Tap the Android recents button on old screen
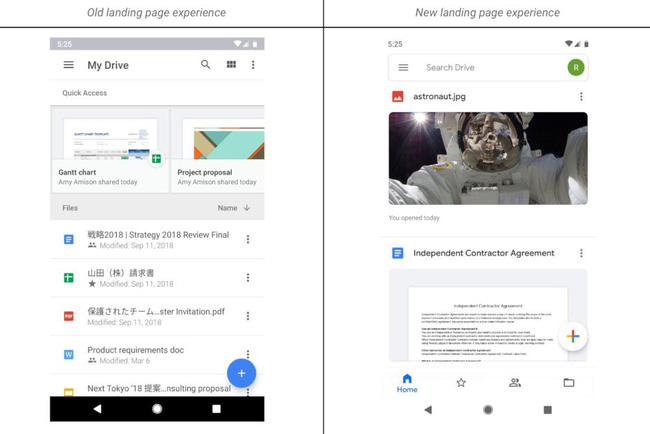650x434 pixels. [216, 409]
